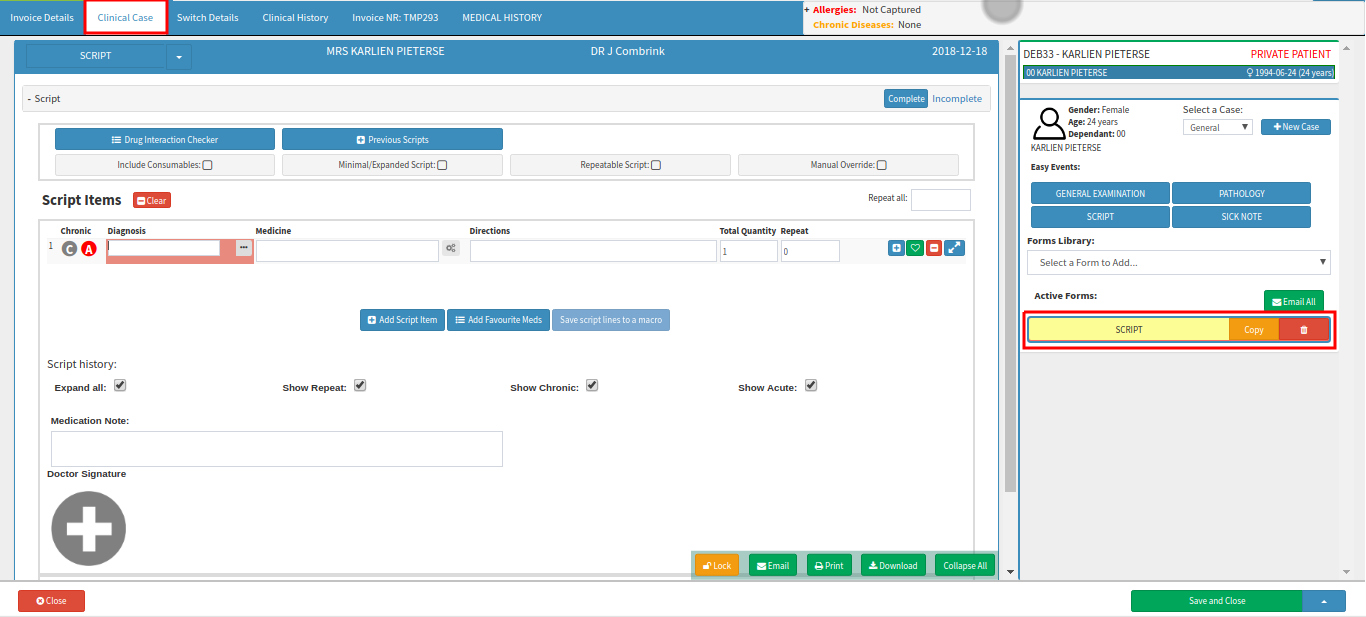The image size is (1366, 617).
Task: Delete the active SCRIPT form via trash icon
Action: [x=1303, y=330]
